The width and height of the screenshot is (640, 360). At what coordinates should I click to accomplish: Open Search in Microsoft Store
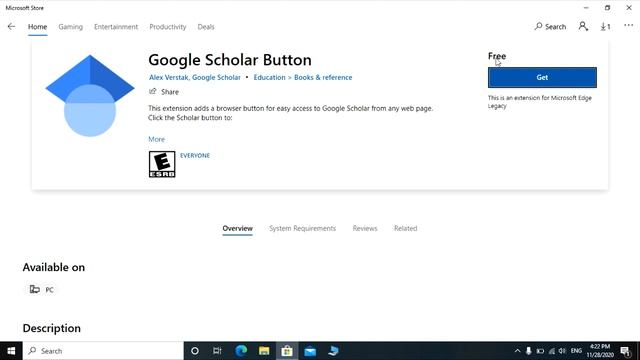pyautogui.click(x=550, y=27)
